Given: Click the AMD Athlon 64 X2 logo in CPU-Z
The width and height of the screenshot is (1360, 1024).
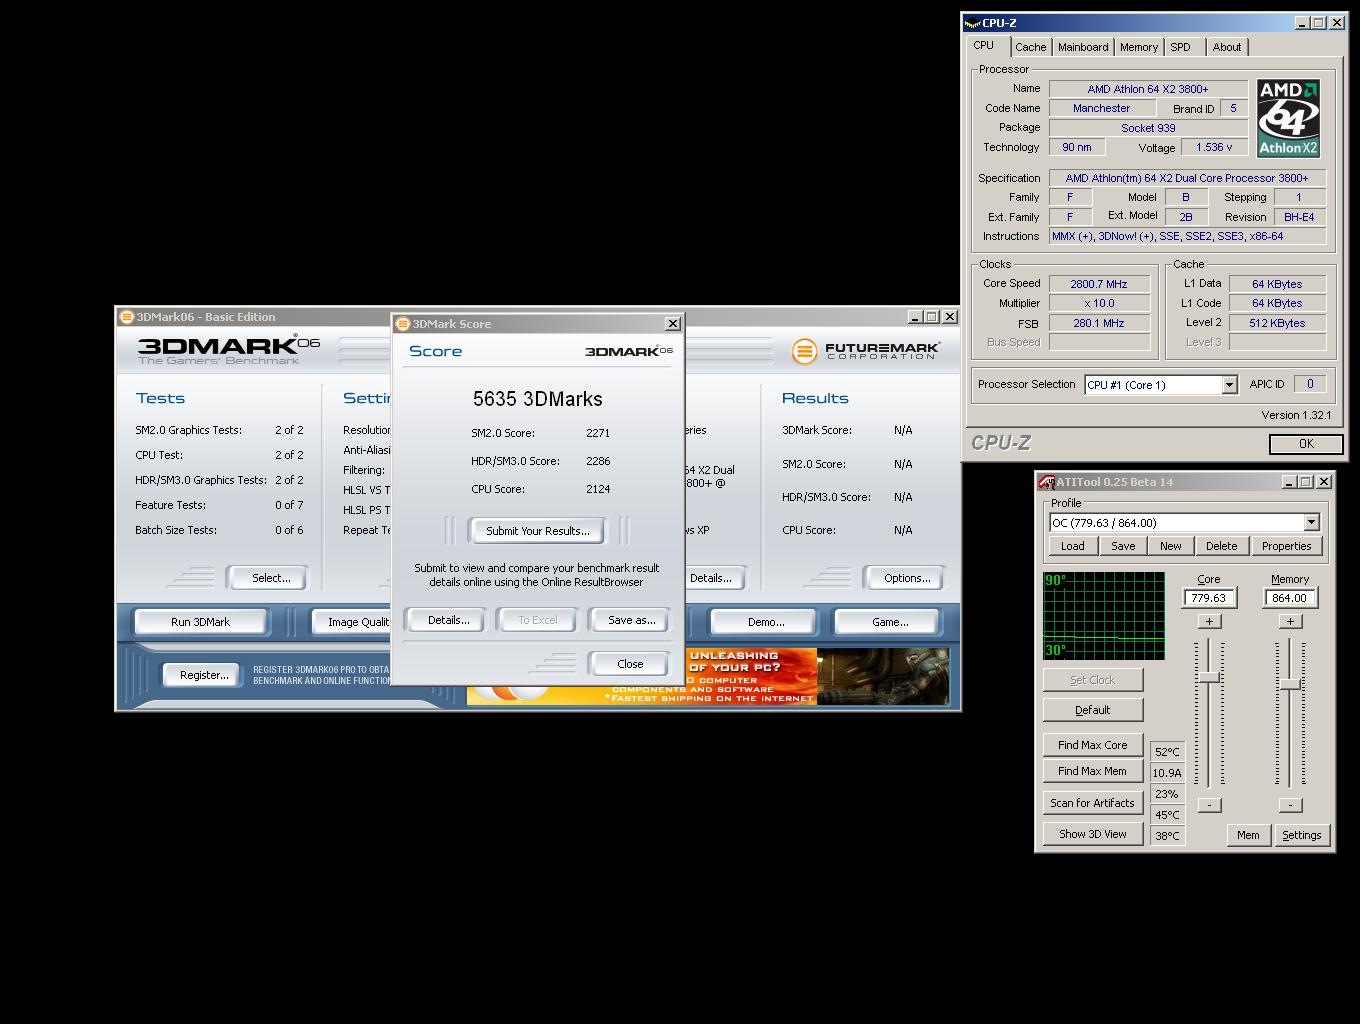Looking at the screenshot, I should (x=1288, y=118).
